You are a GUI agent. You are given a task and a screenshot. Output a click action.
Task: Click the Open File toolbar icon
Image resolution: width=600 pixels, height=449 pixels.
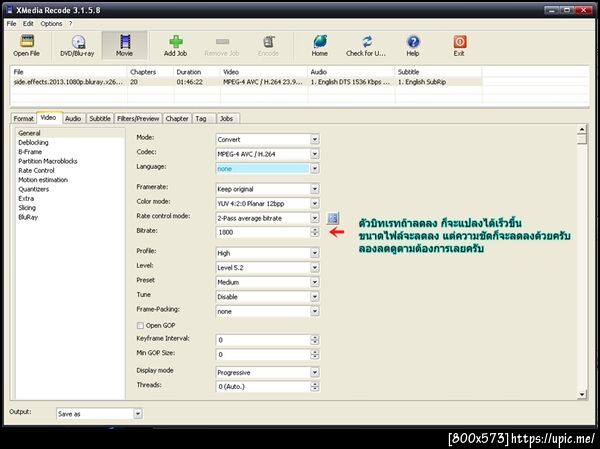(26, 41)
